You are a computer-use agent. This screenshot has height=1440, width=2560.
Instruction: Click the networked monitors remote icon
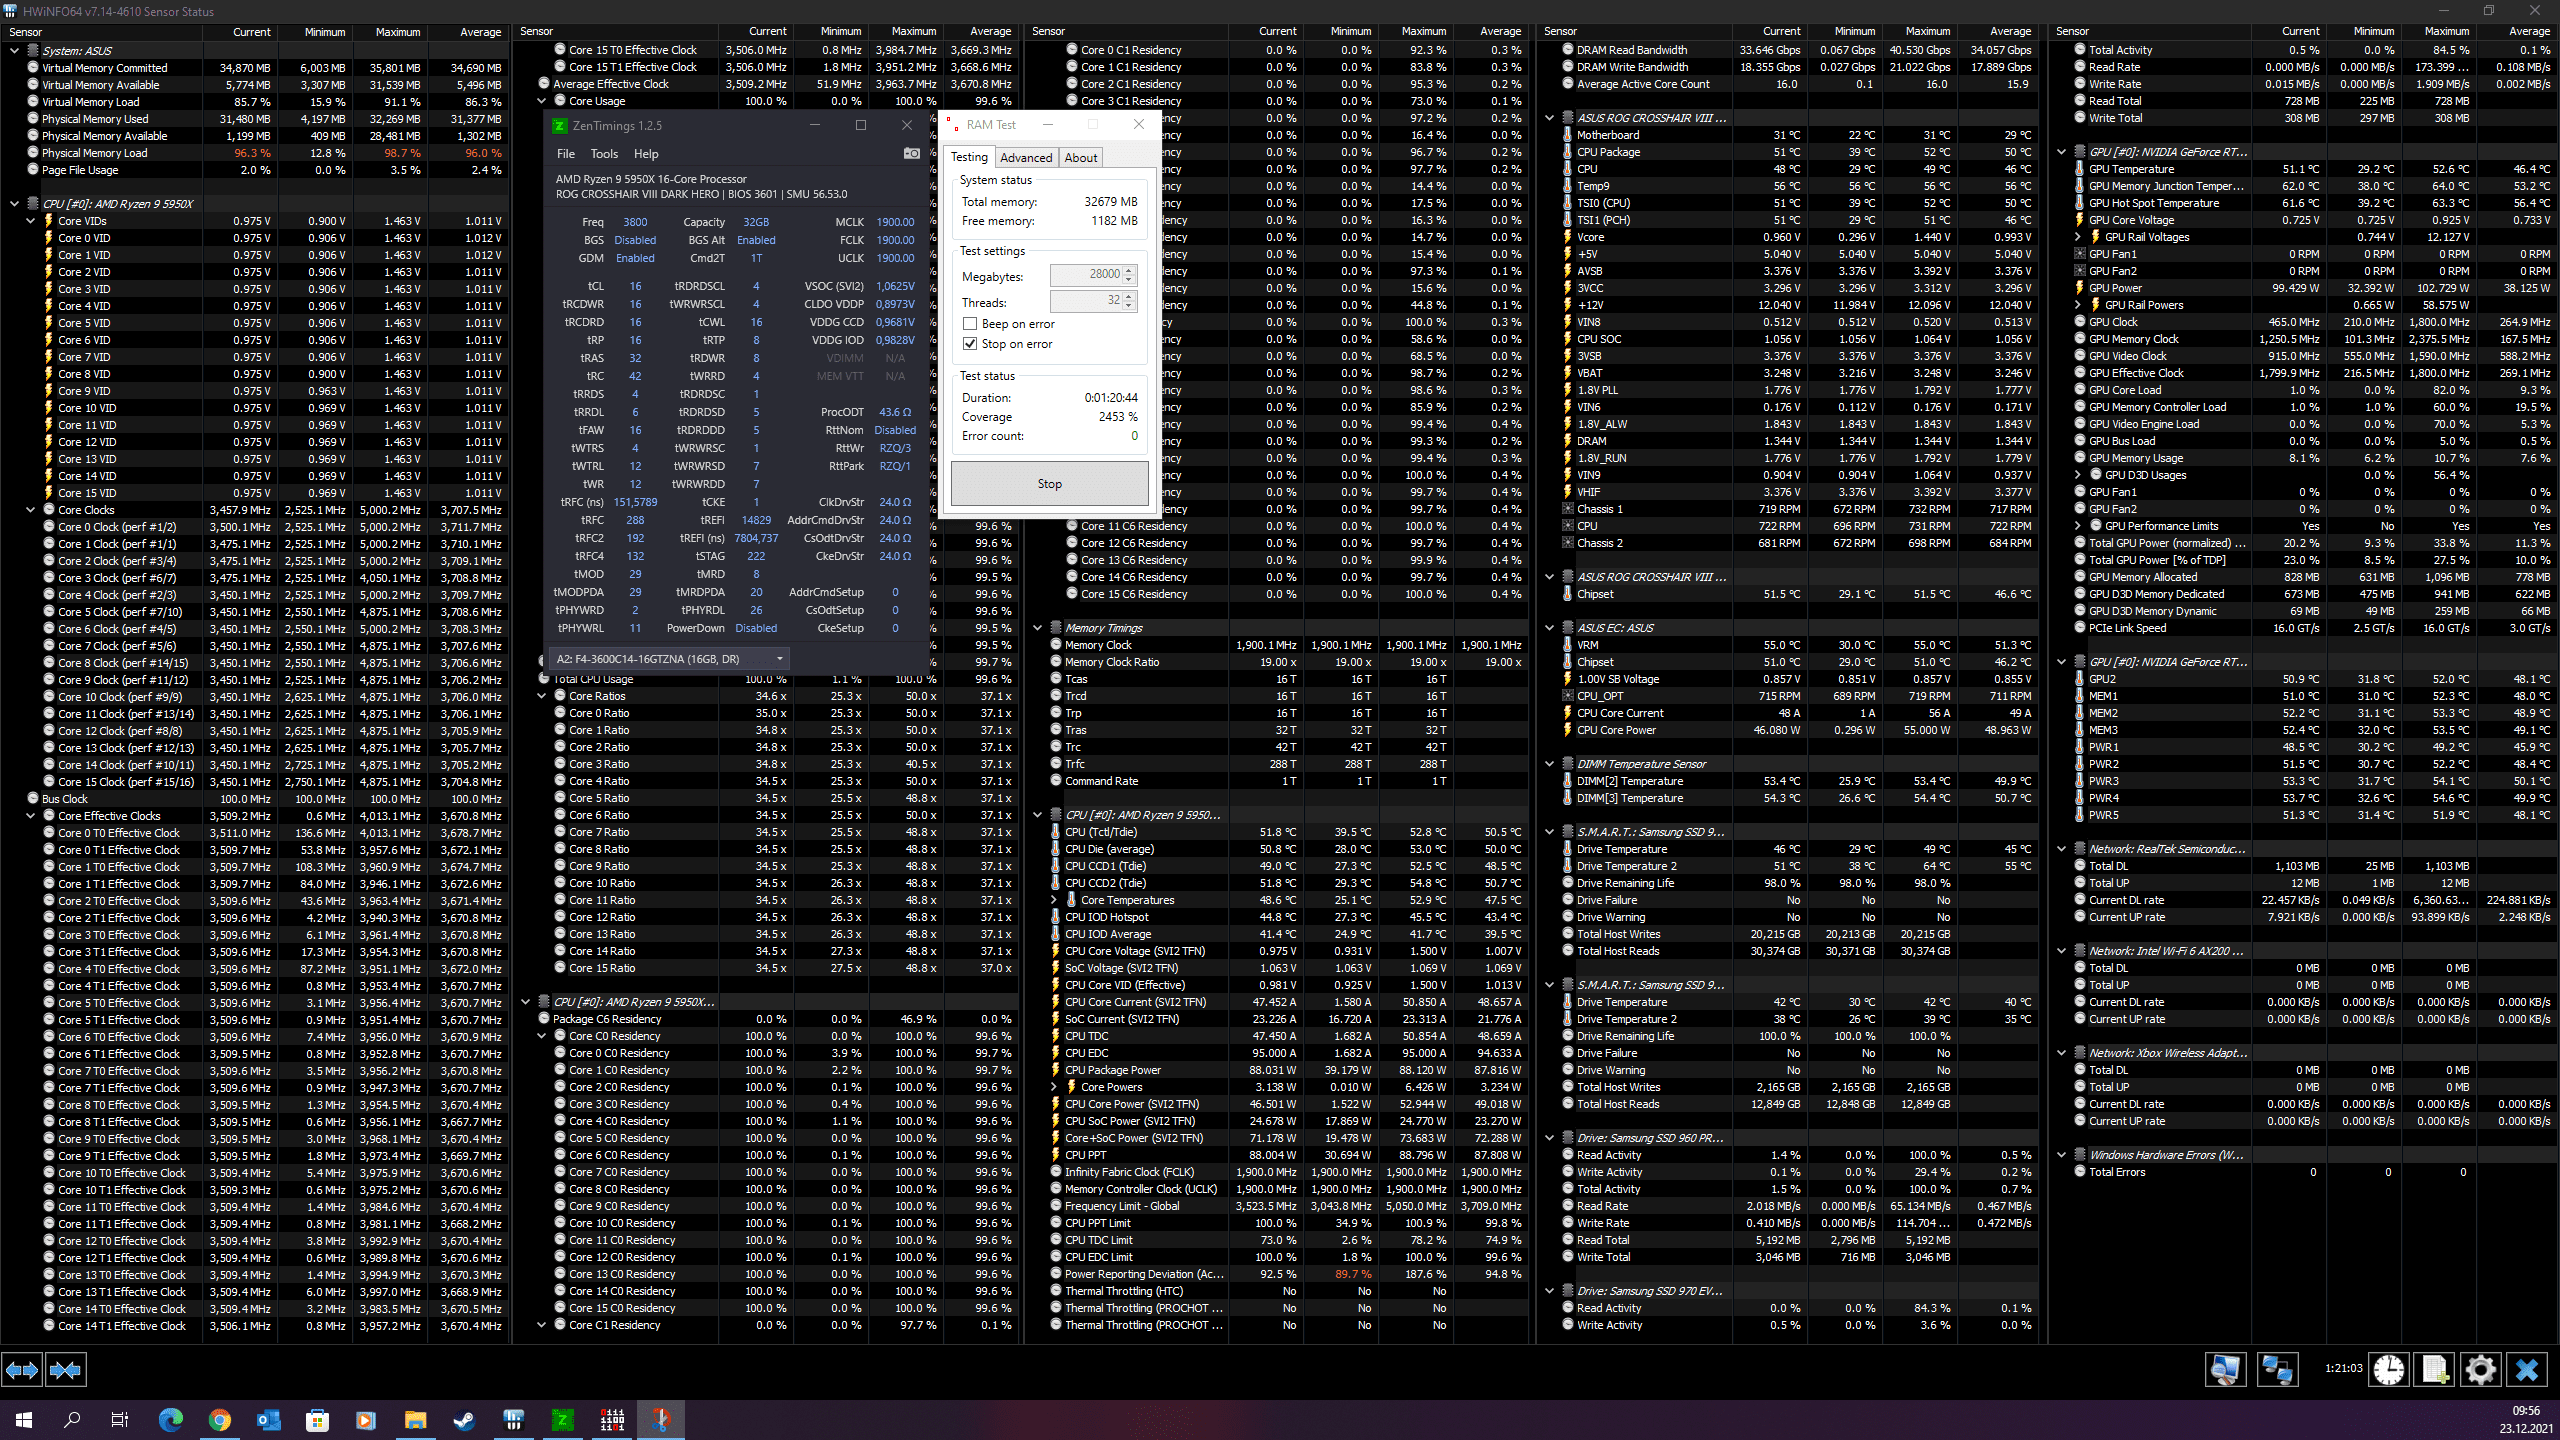(x=2277, y=1370)
